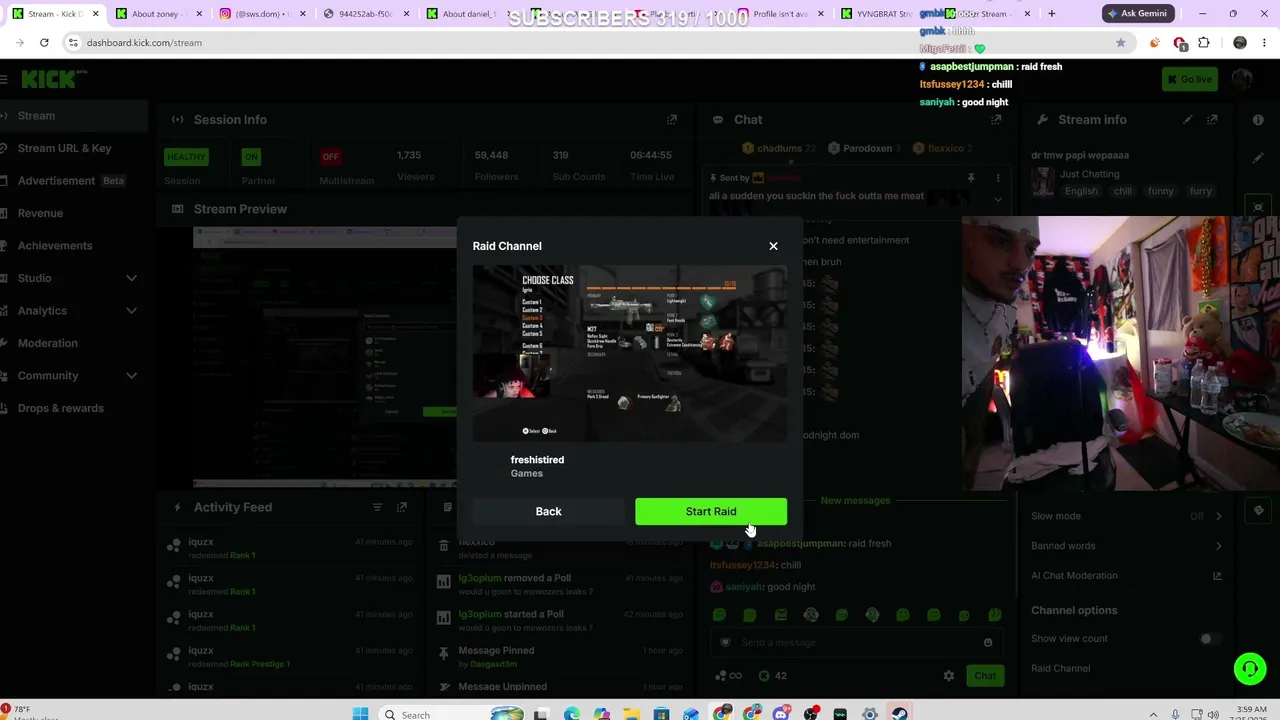Open the freshistired stream thumbnail
Viewport: 1280px width, 720px height.
pyautogui.click(x=630, y=353)
